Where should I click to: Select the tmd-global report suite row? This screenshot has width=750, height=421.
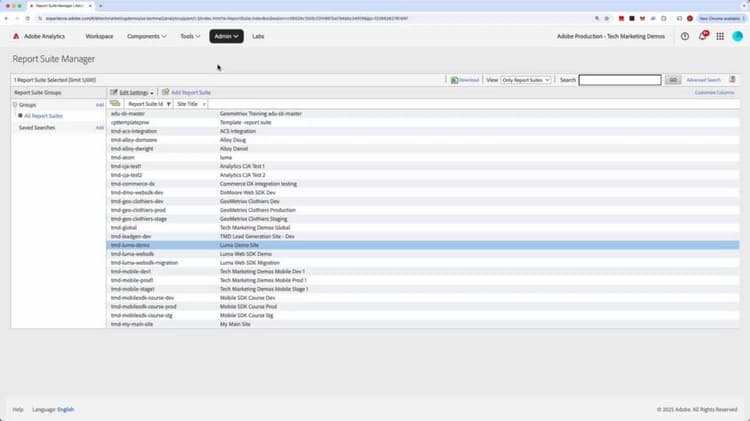coord(423,228)
